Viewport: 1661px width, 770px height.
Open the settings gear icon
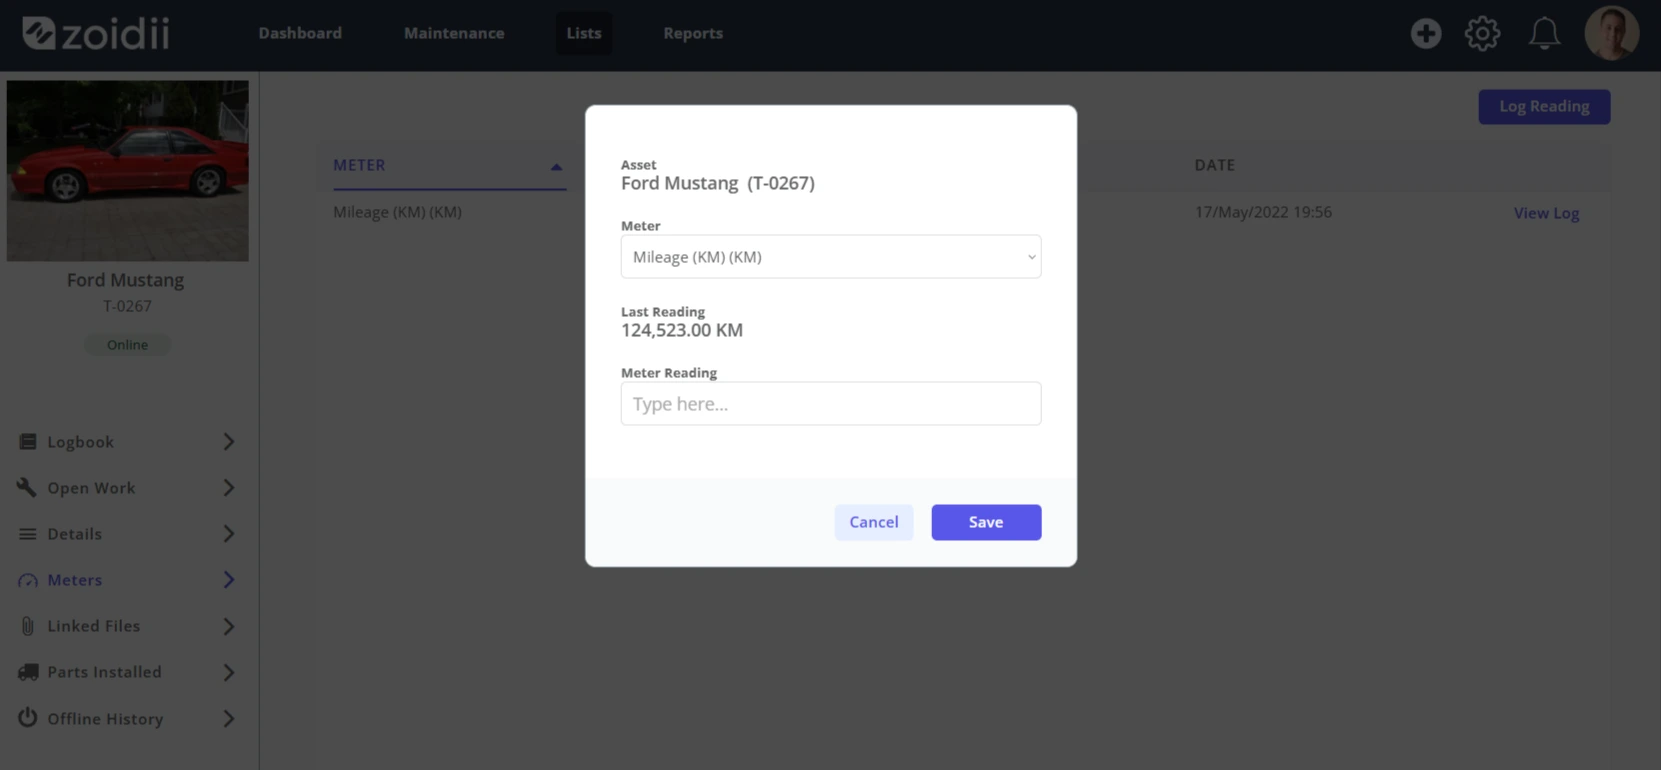(1482, 33)
